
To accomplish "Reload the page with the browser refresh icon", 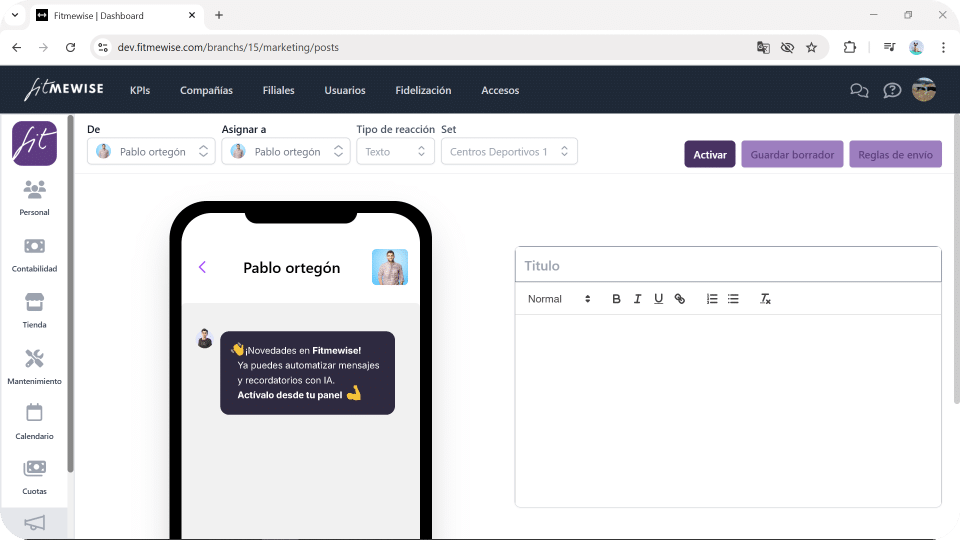I will pos(70,47).
